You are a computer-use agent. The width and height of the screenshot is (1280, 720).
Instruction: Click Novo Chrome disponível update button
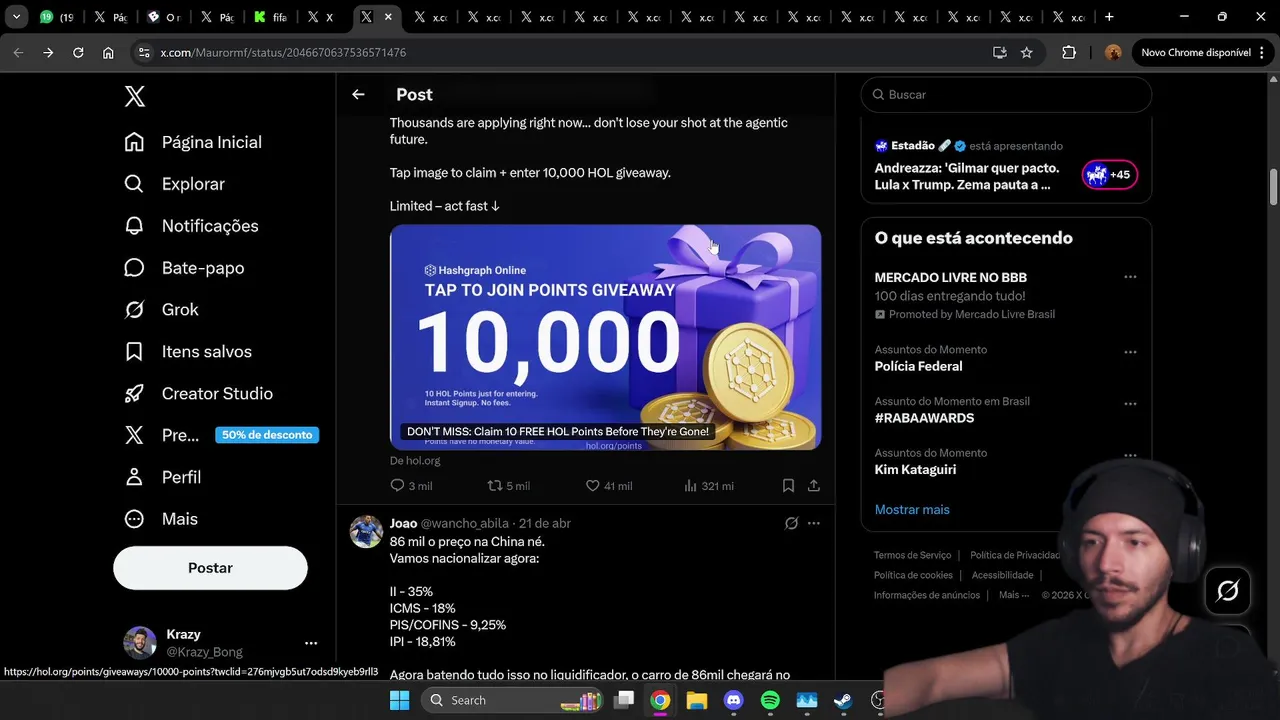[x=1203, y=52]
